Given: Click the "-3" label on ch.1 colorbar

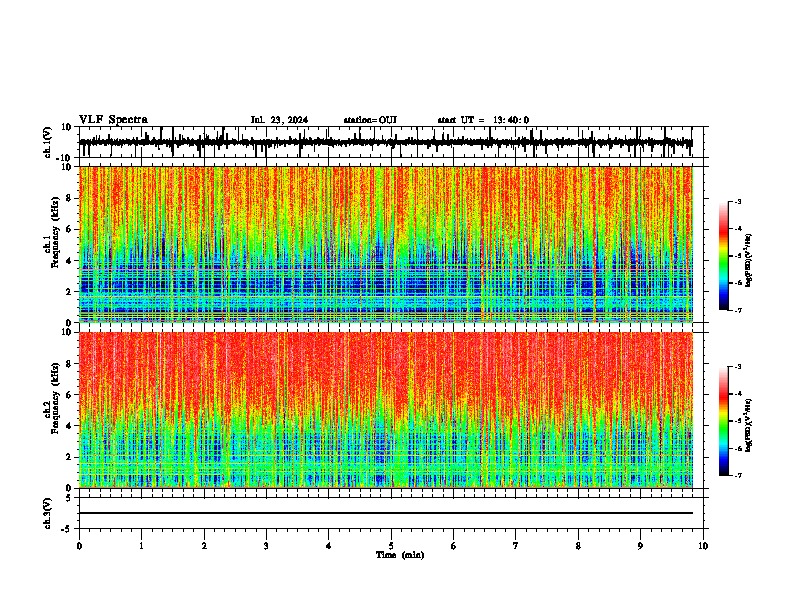Looking at the screenshot, I should tap(738, 201).
